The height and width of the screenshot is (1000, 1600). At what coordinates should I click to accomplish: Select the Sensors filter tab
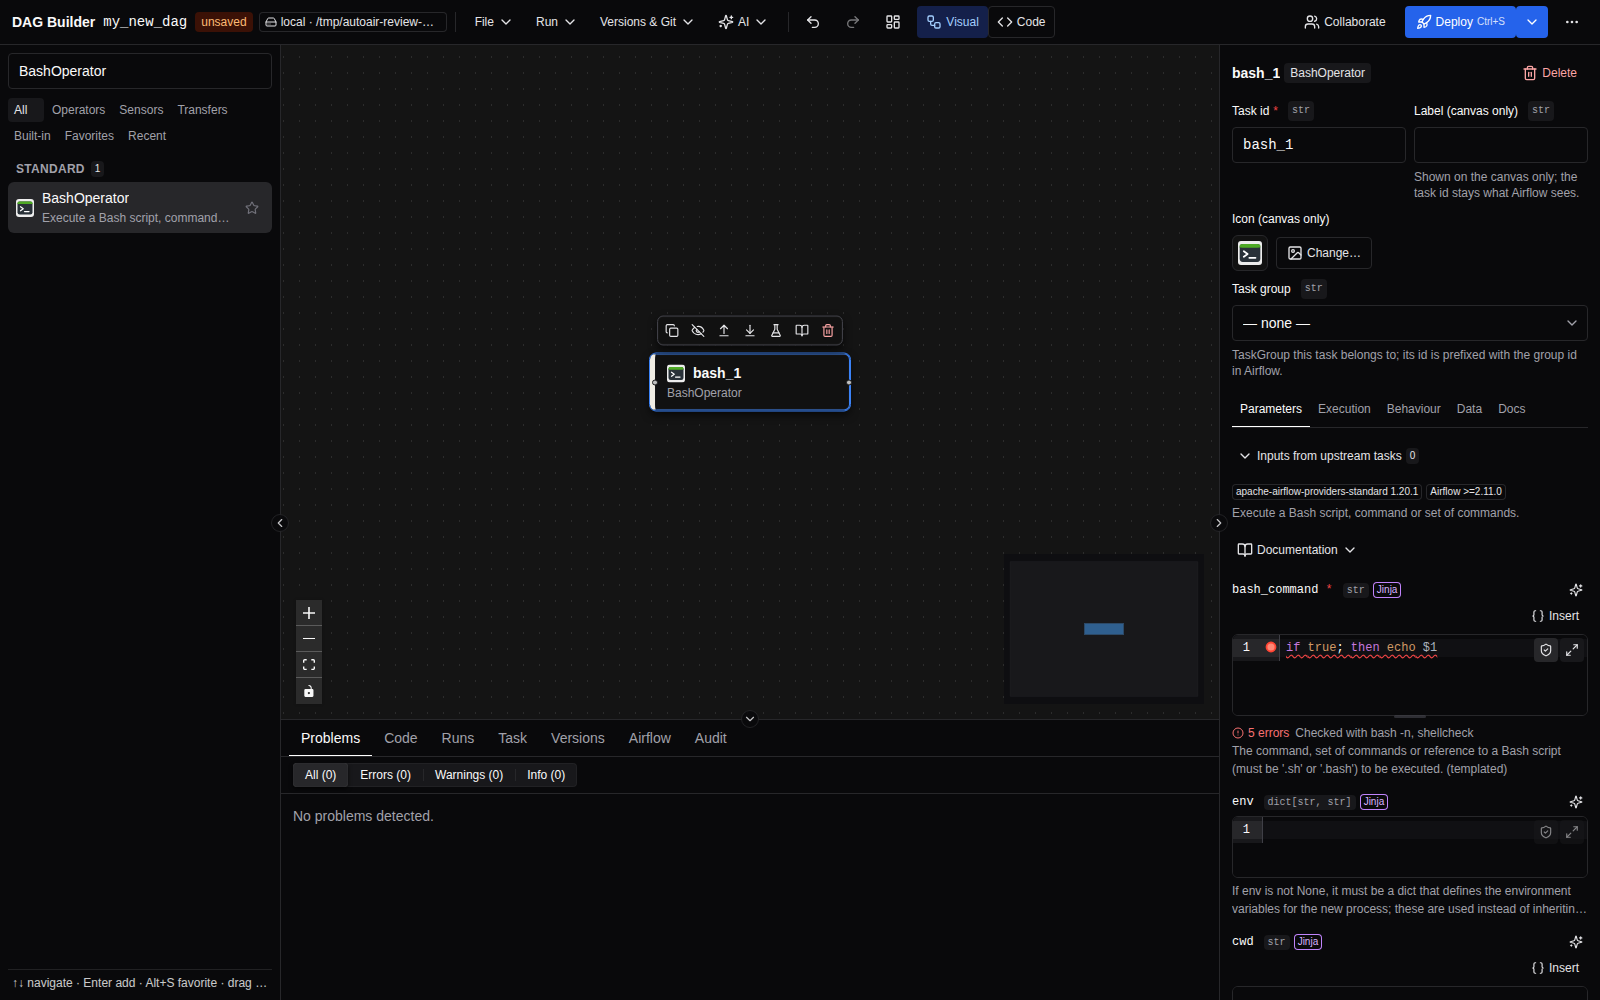tap(141, 110)
